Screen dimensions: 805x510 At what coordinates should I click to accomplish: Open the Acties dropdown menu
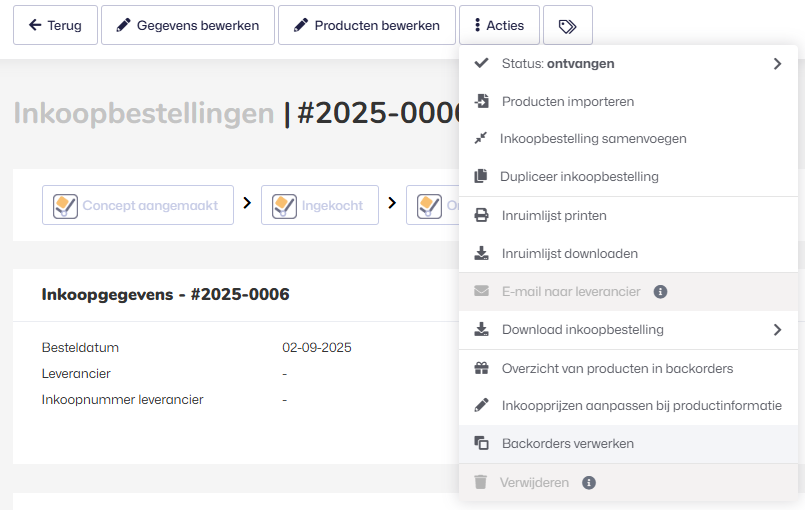tap(497, 26)
